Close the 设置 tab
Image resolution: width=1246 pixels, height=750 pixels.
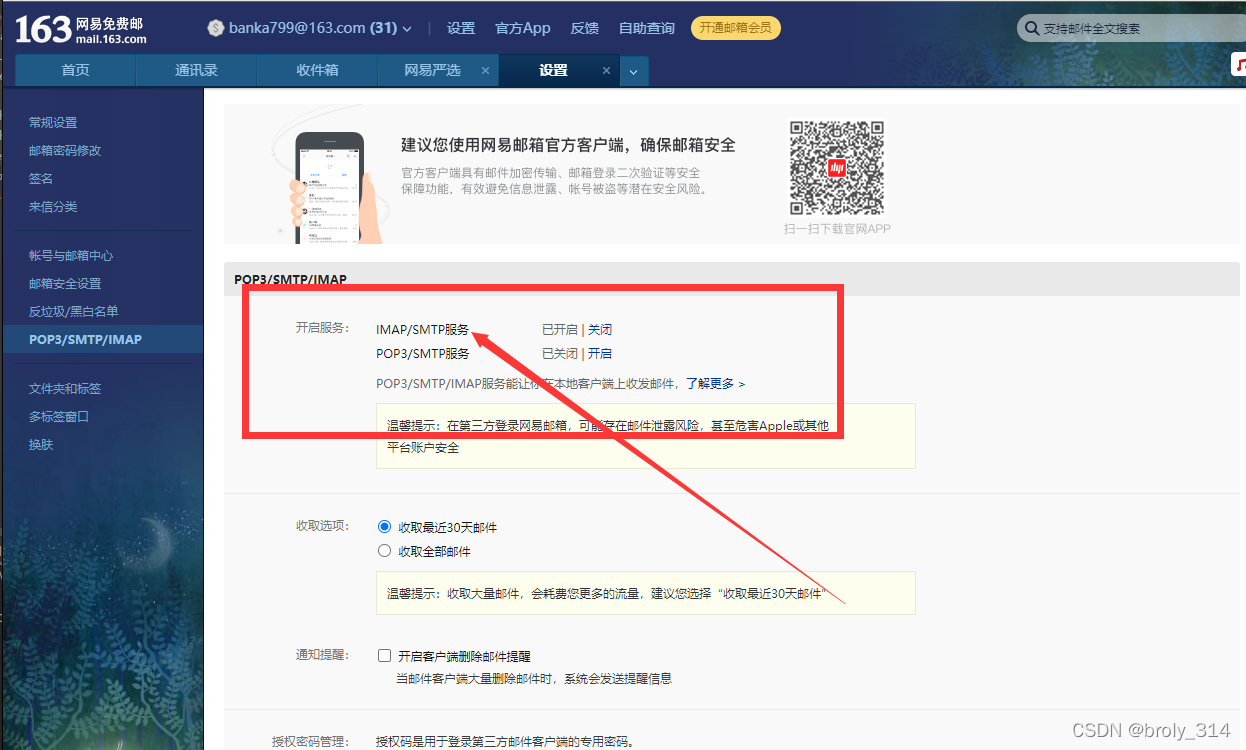(606, 71)
